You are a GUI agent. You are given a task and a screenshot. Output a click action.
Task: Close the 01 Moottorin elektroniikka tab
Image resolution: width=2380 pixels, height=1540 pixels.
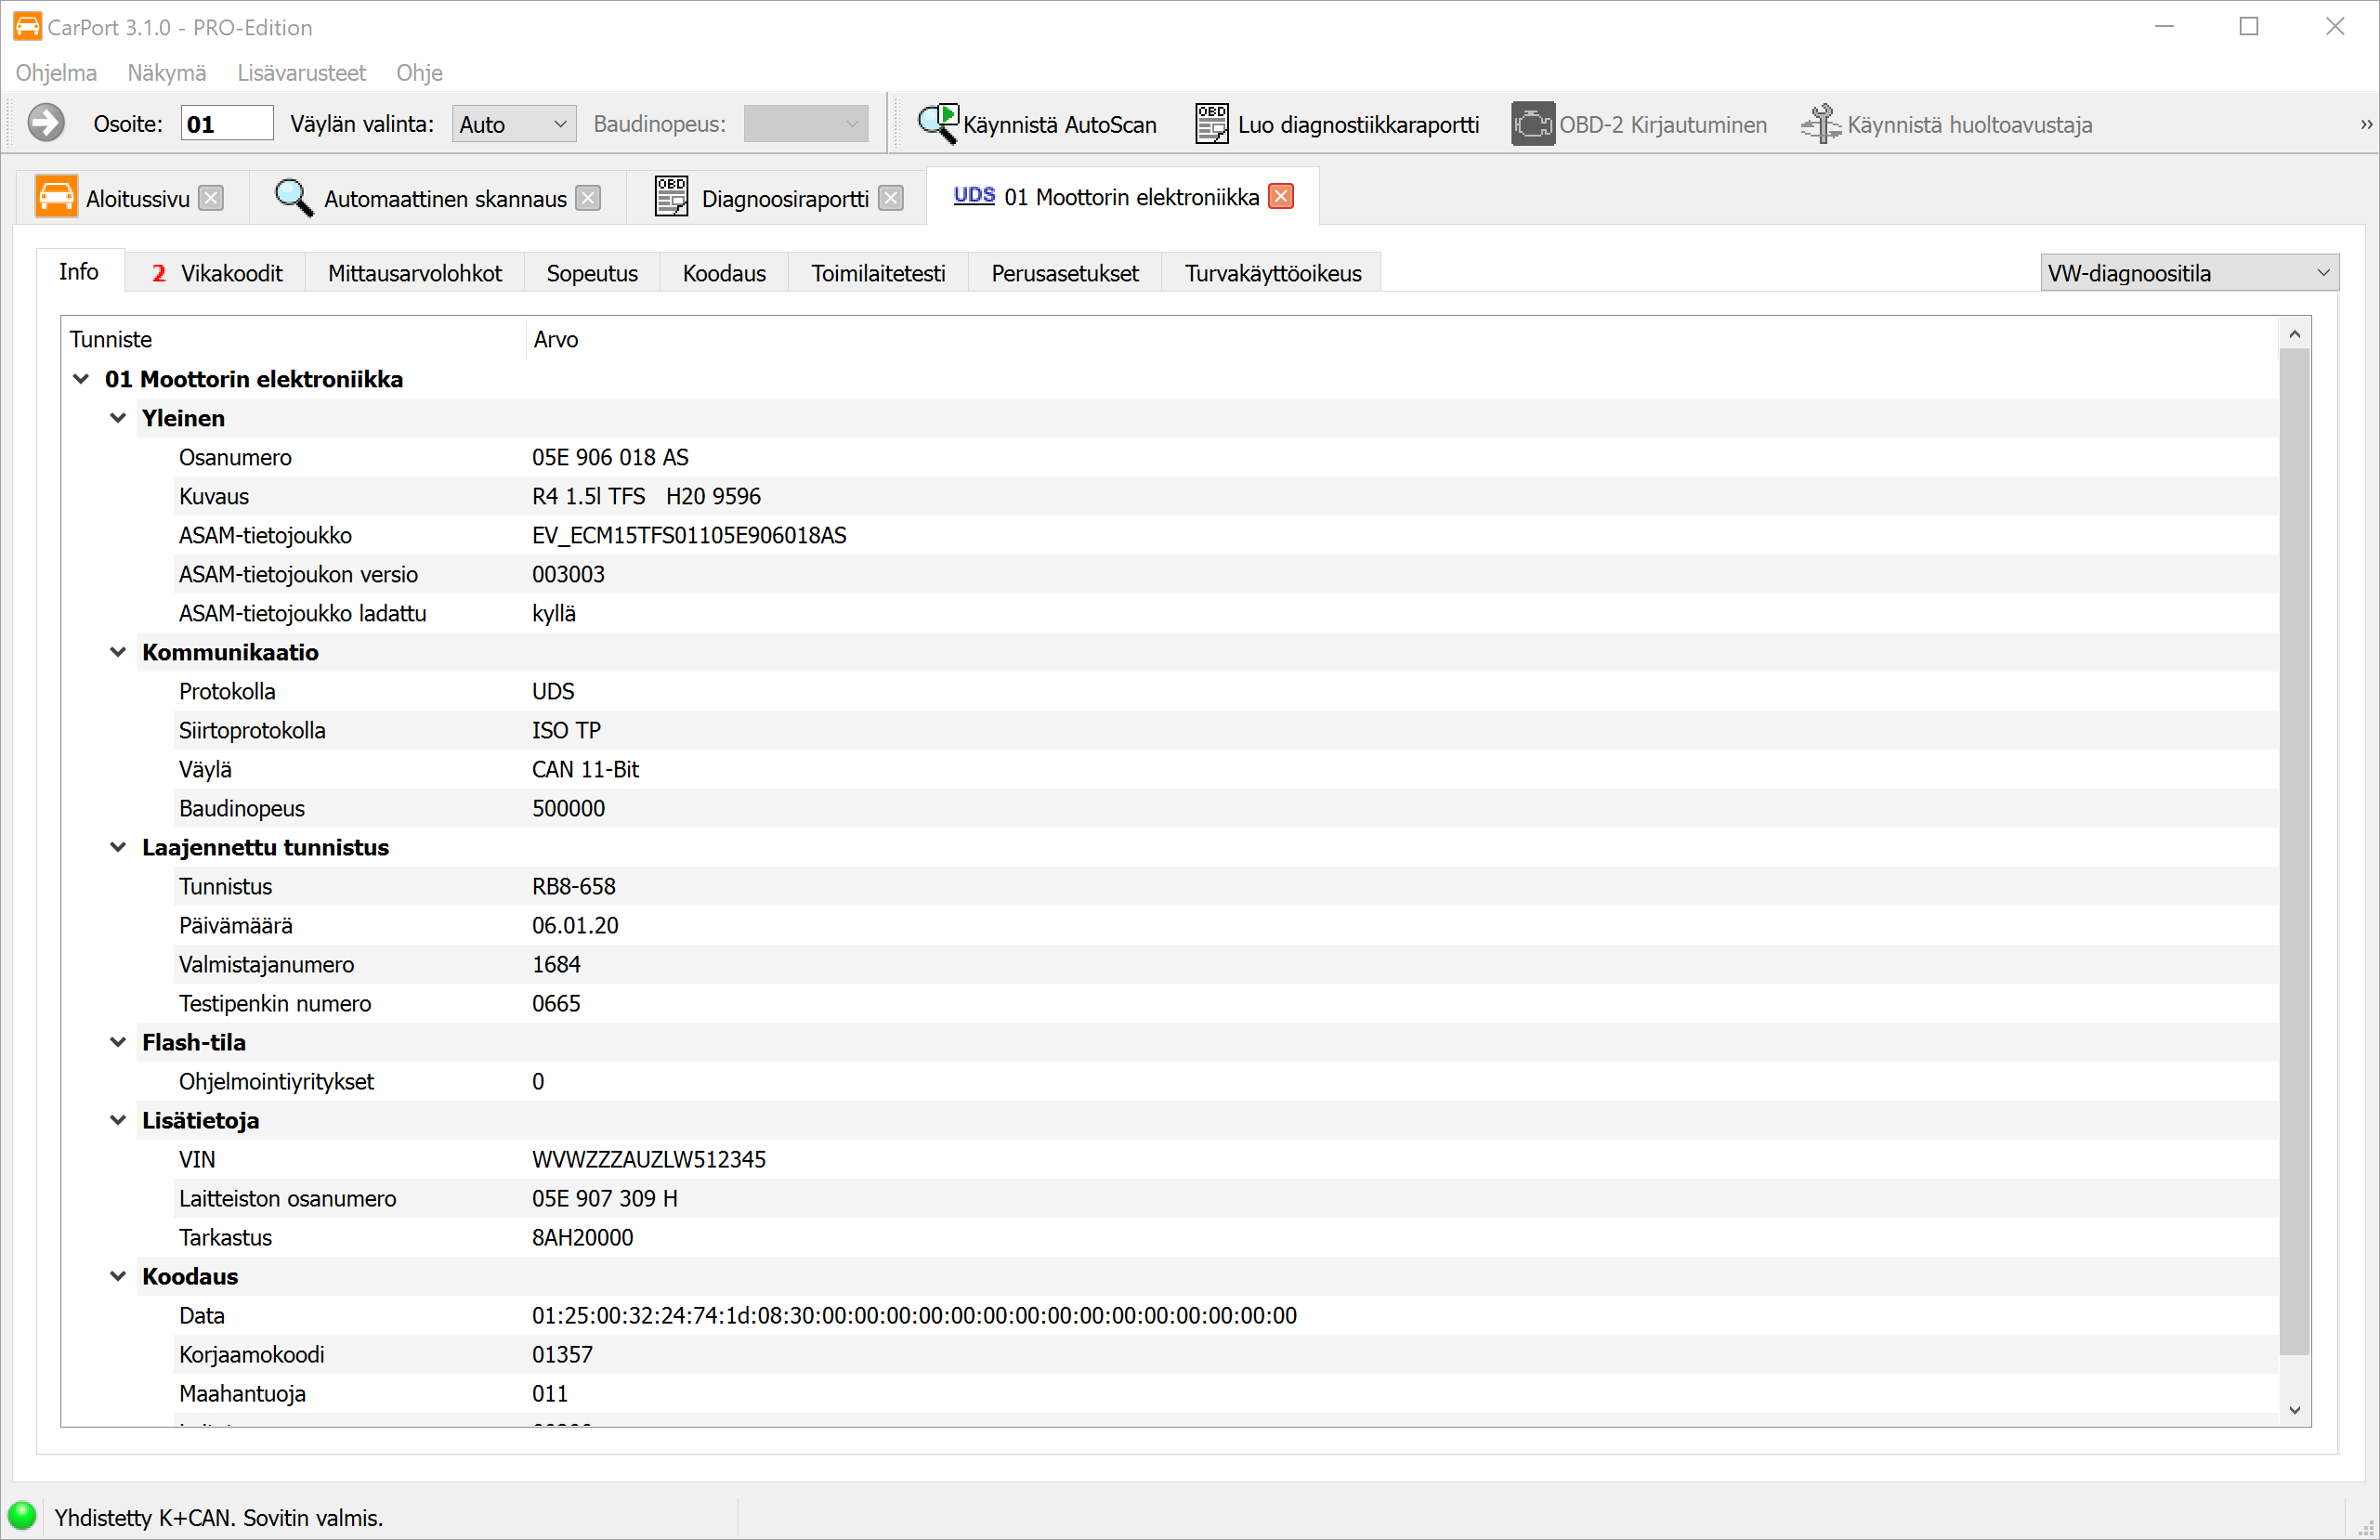coord(1281,197)
